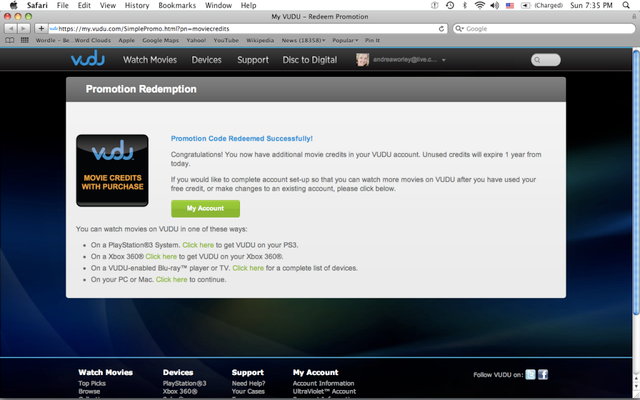Open the volume control in menu bar
This screenshot has width=640, height=400.
[494, 5]
